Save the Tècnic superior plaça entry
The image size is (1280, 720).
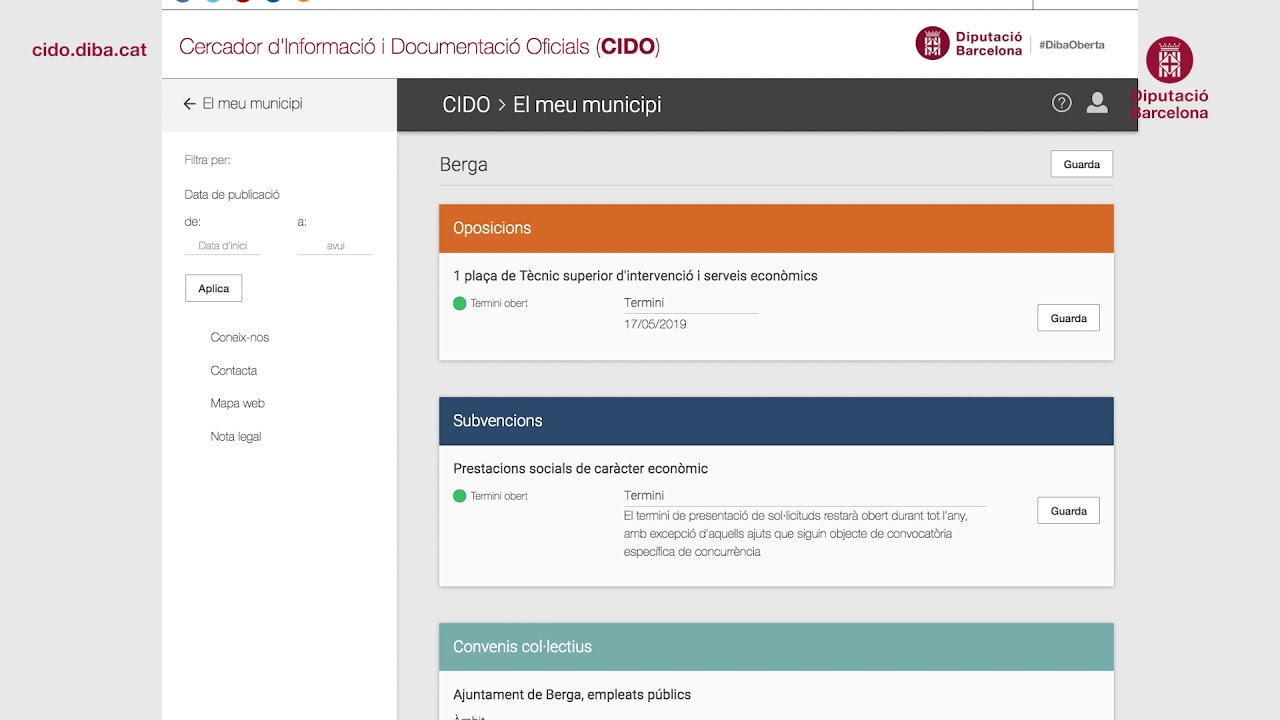1068,318
